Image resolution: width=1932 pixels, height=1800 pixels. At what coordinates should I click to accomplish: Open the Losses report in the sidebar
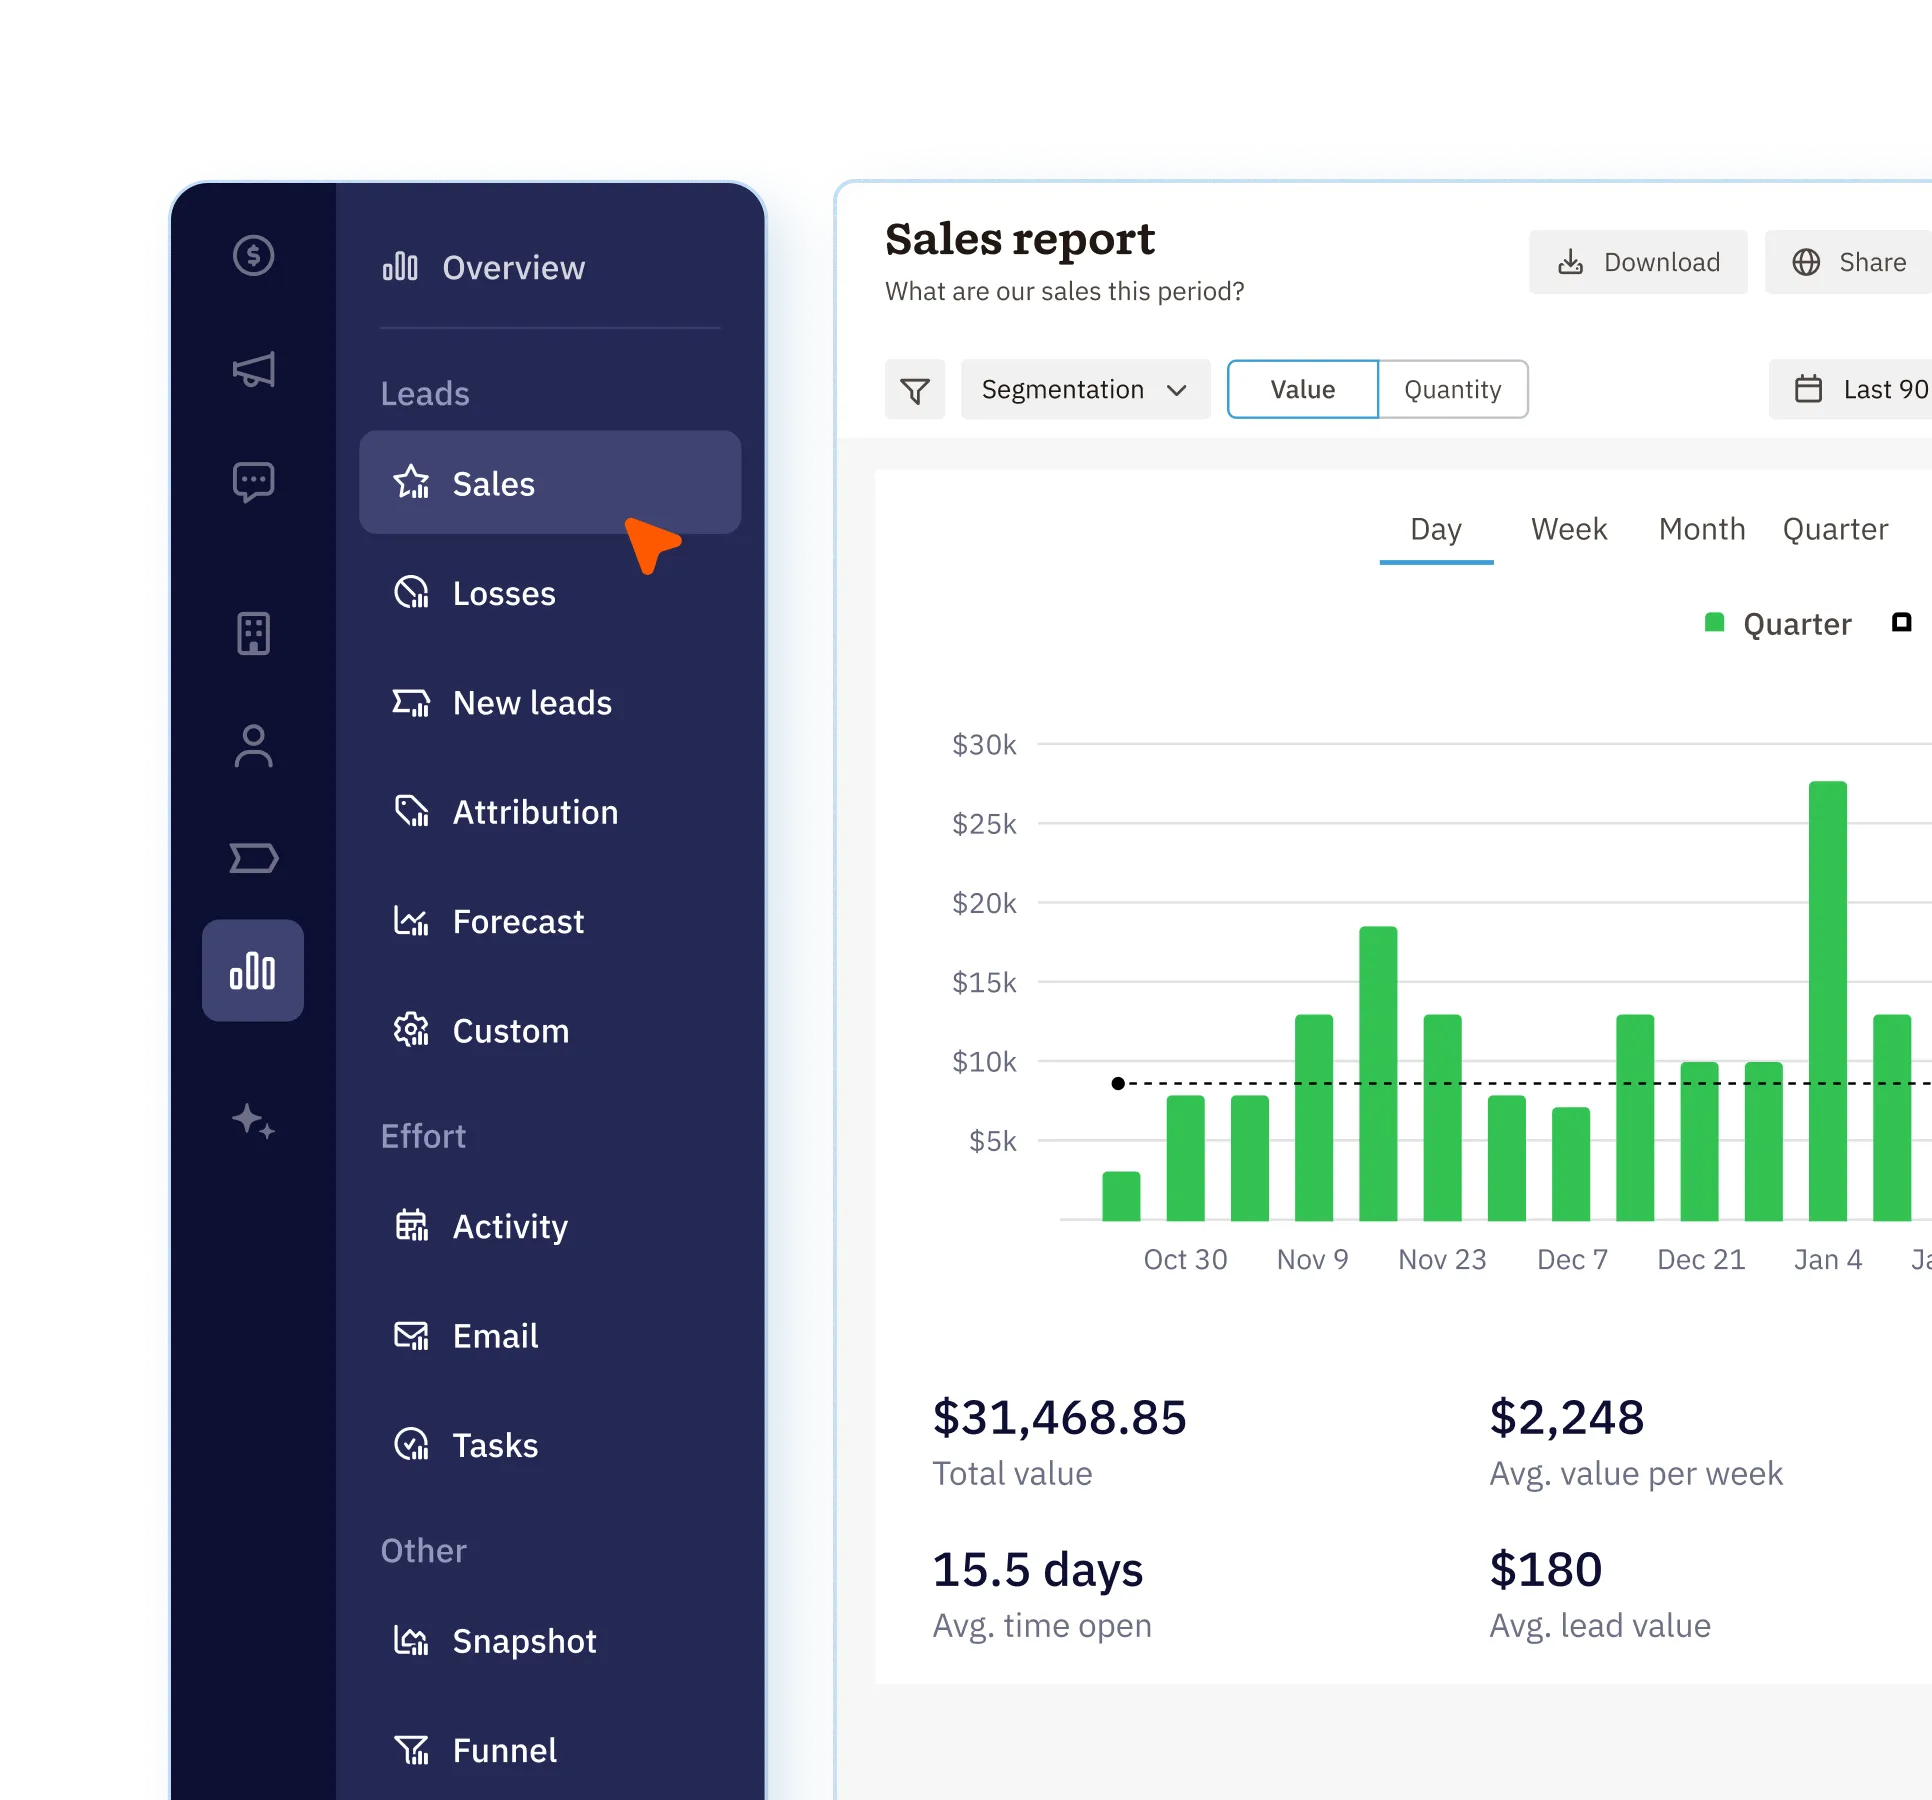(503, 594)
